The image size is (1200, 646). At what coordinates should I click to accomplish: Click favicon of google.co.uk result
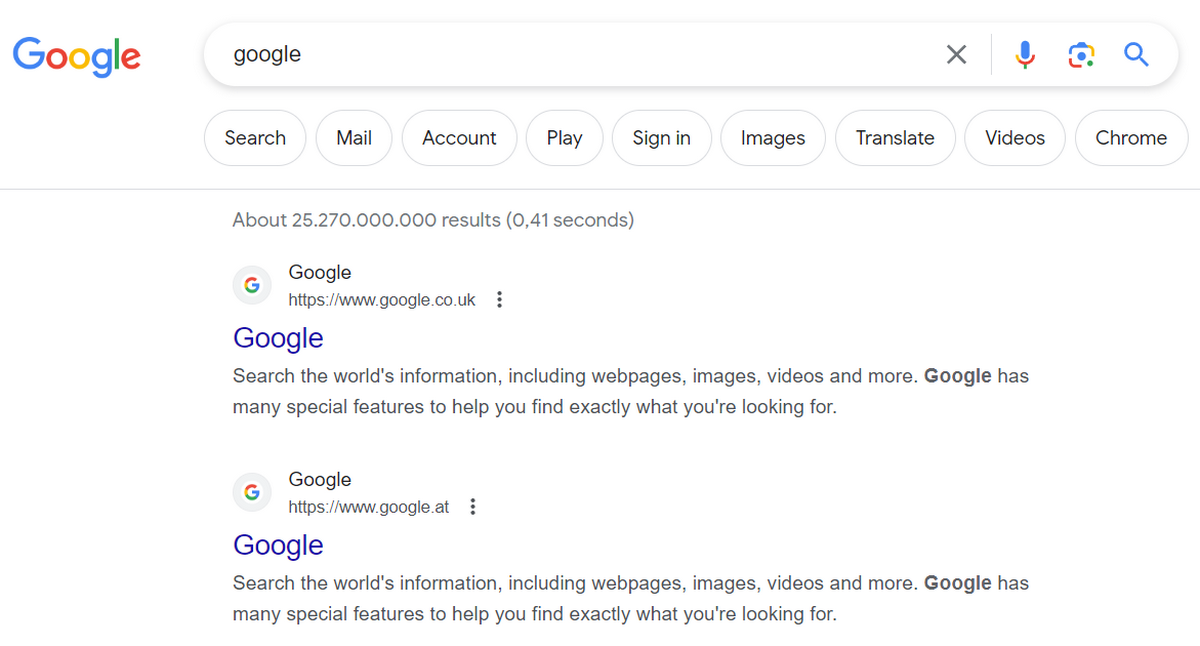pos(252,285)
